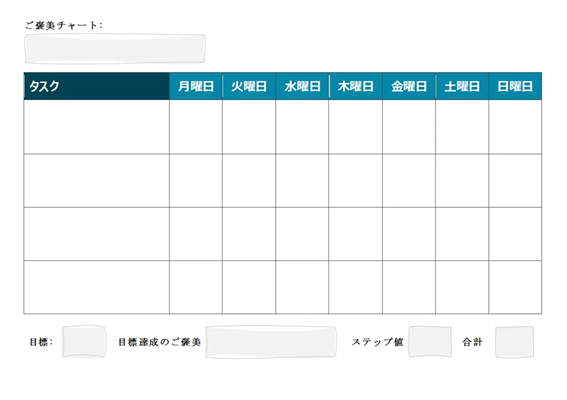Screen dimensions: 567x400
Task: Click the 目標 input box
Action: (x=84, y=341)
